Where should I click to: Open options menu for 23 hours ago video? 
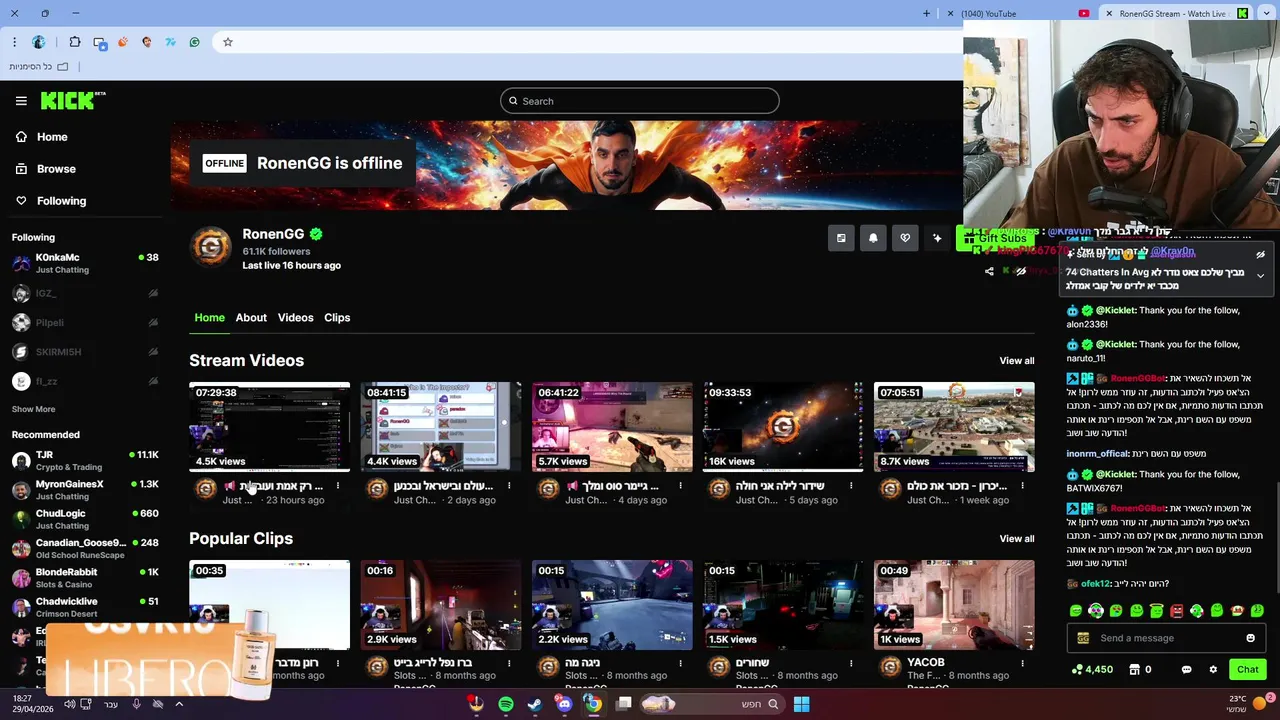338,486
